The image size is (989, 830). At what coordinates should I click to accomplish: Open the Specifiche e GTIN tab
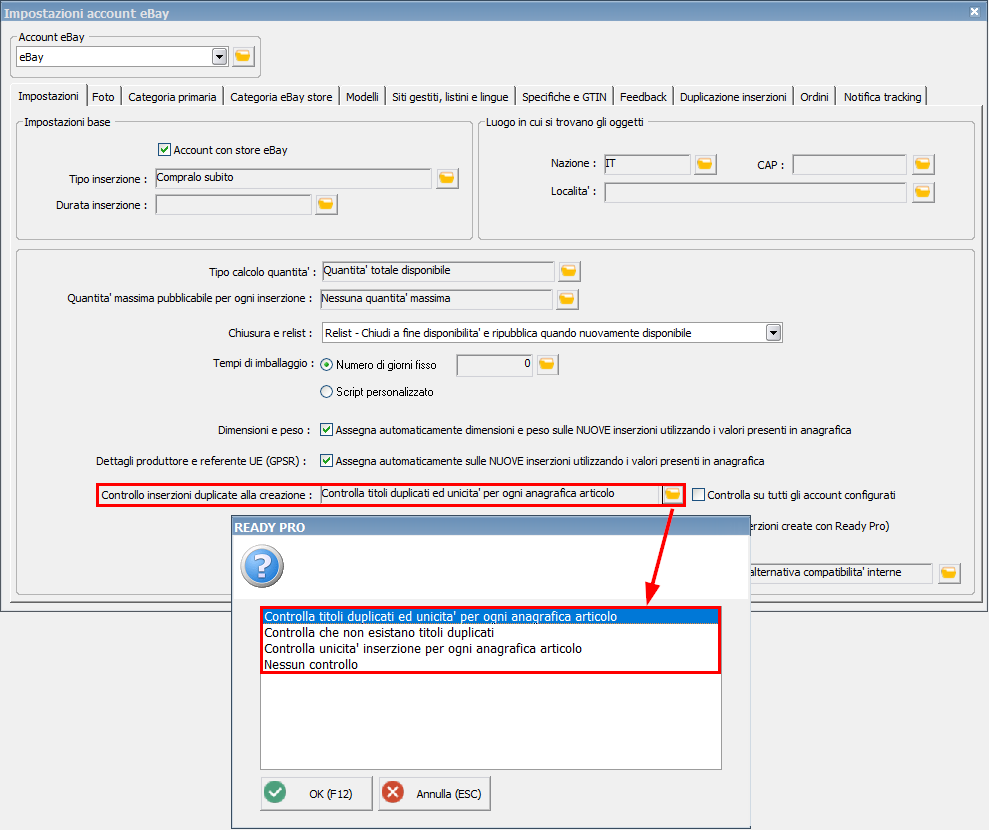pyautogui.click(x=564, y=96)
